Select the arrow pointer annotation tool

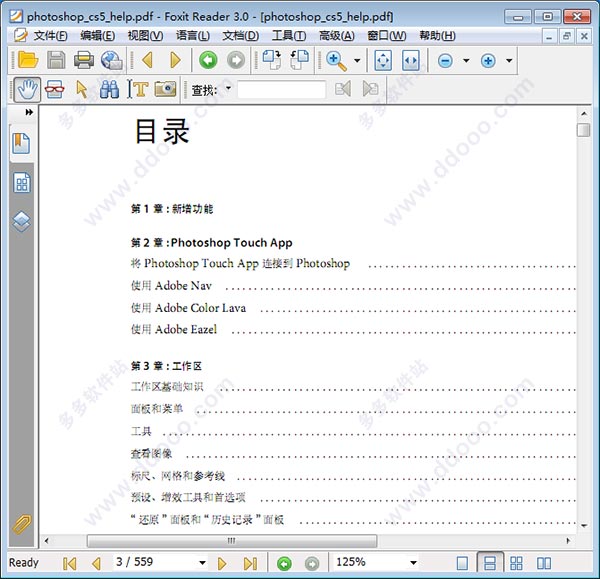tap(81, 90)
